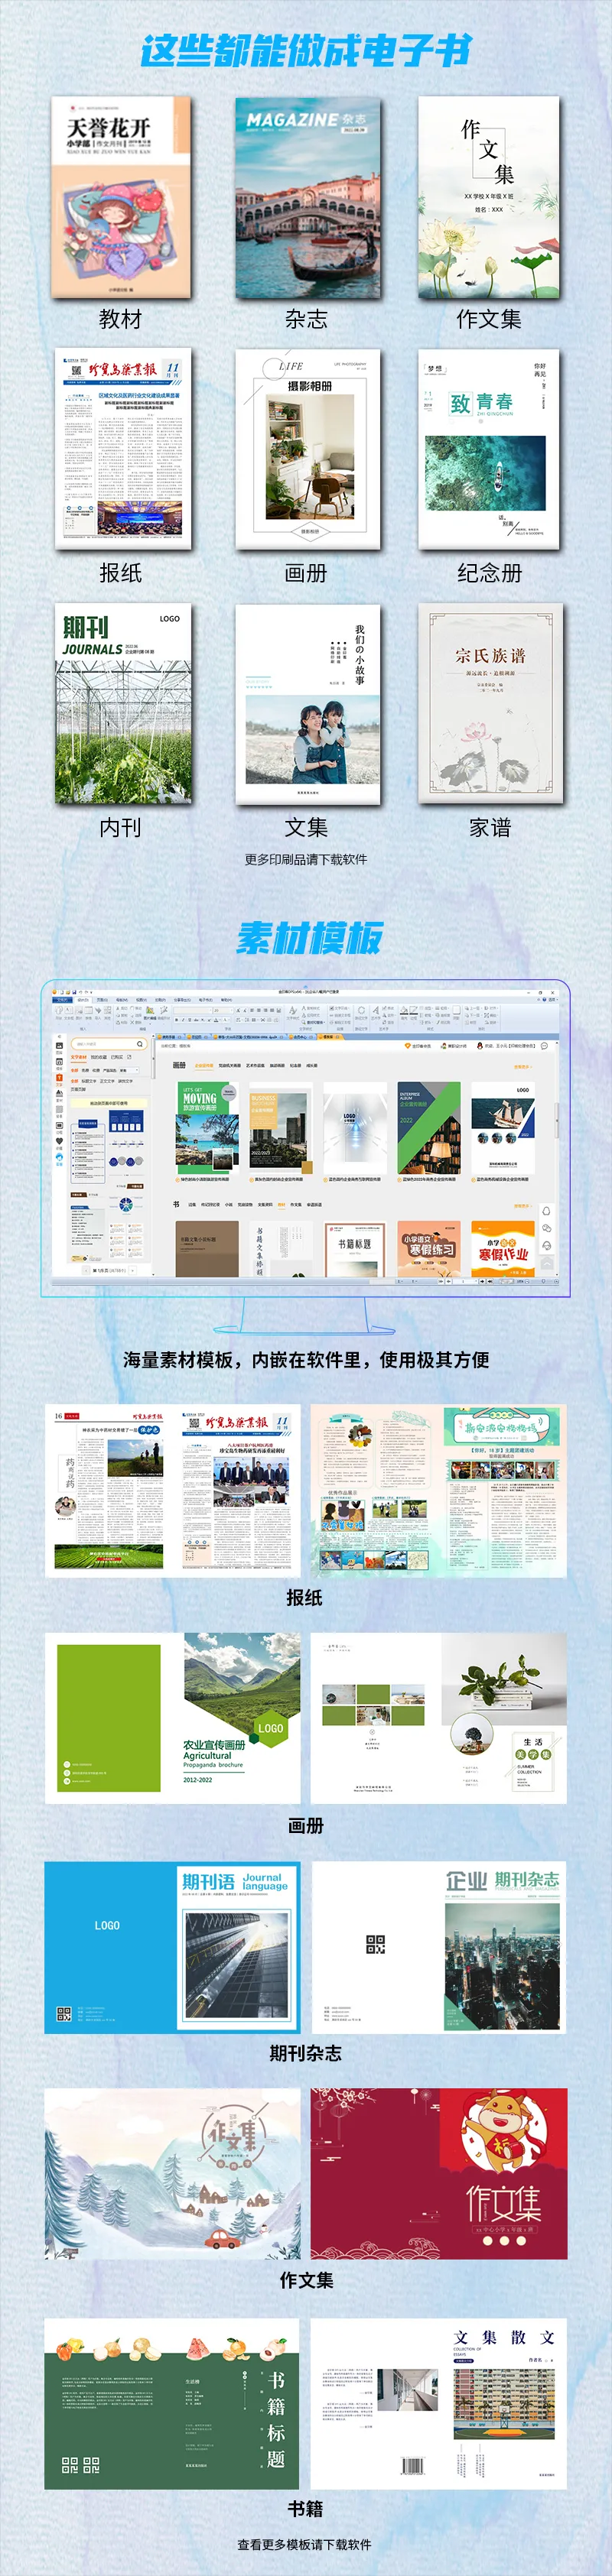The width and height of the screenshot is (612, 2576).
Task: Select the 期刊 JOURNALS greenhouse cover
Action: [x=123, y=703]
